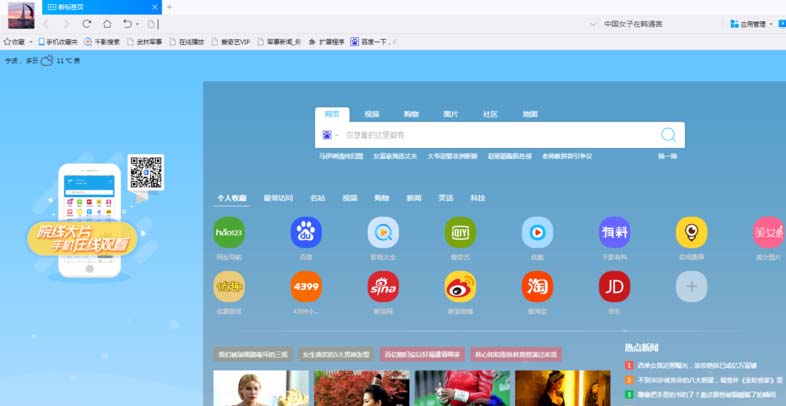
Task: Open the red JD shortcut
Action: pyautogui.click(x=614, y=286)
